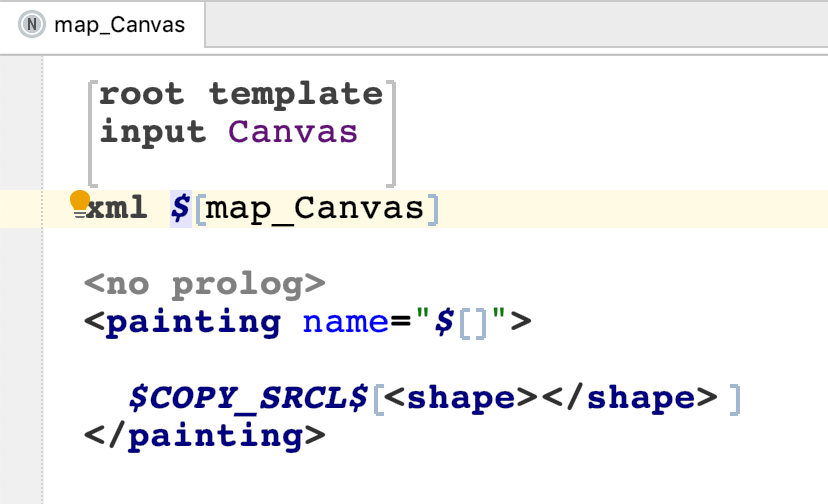This screenshot has width=828, height=504.
Task: Click the $ macro symbol before map_Canvas
Action: [180, 208]
